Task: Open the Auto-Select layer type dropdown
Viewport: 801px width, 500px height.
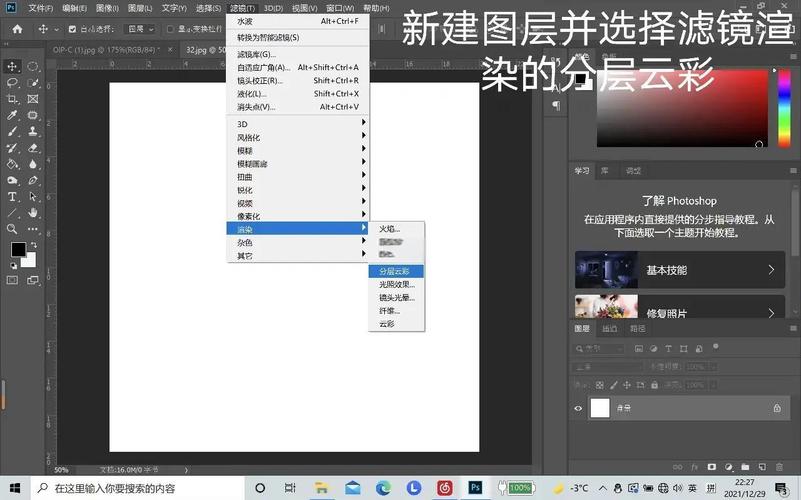Action: (x=140, y=30)
